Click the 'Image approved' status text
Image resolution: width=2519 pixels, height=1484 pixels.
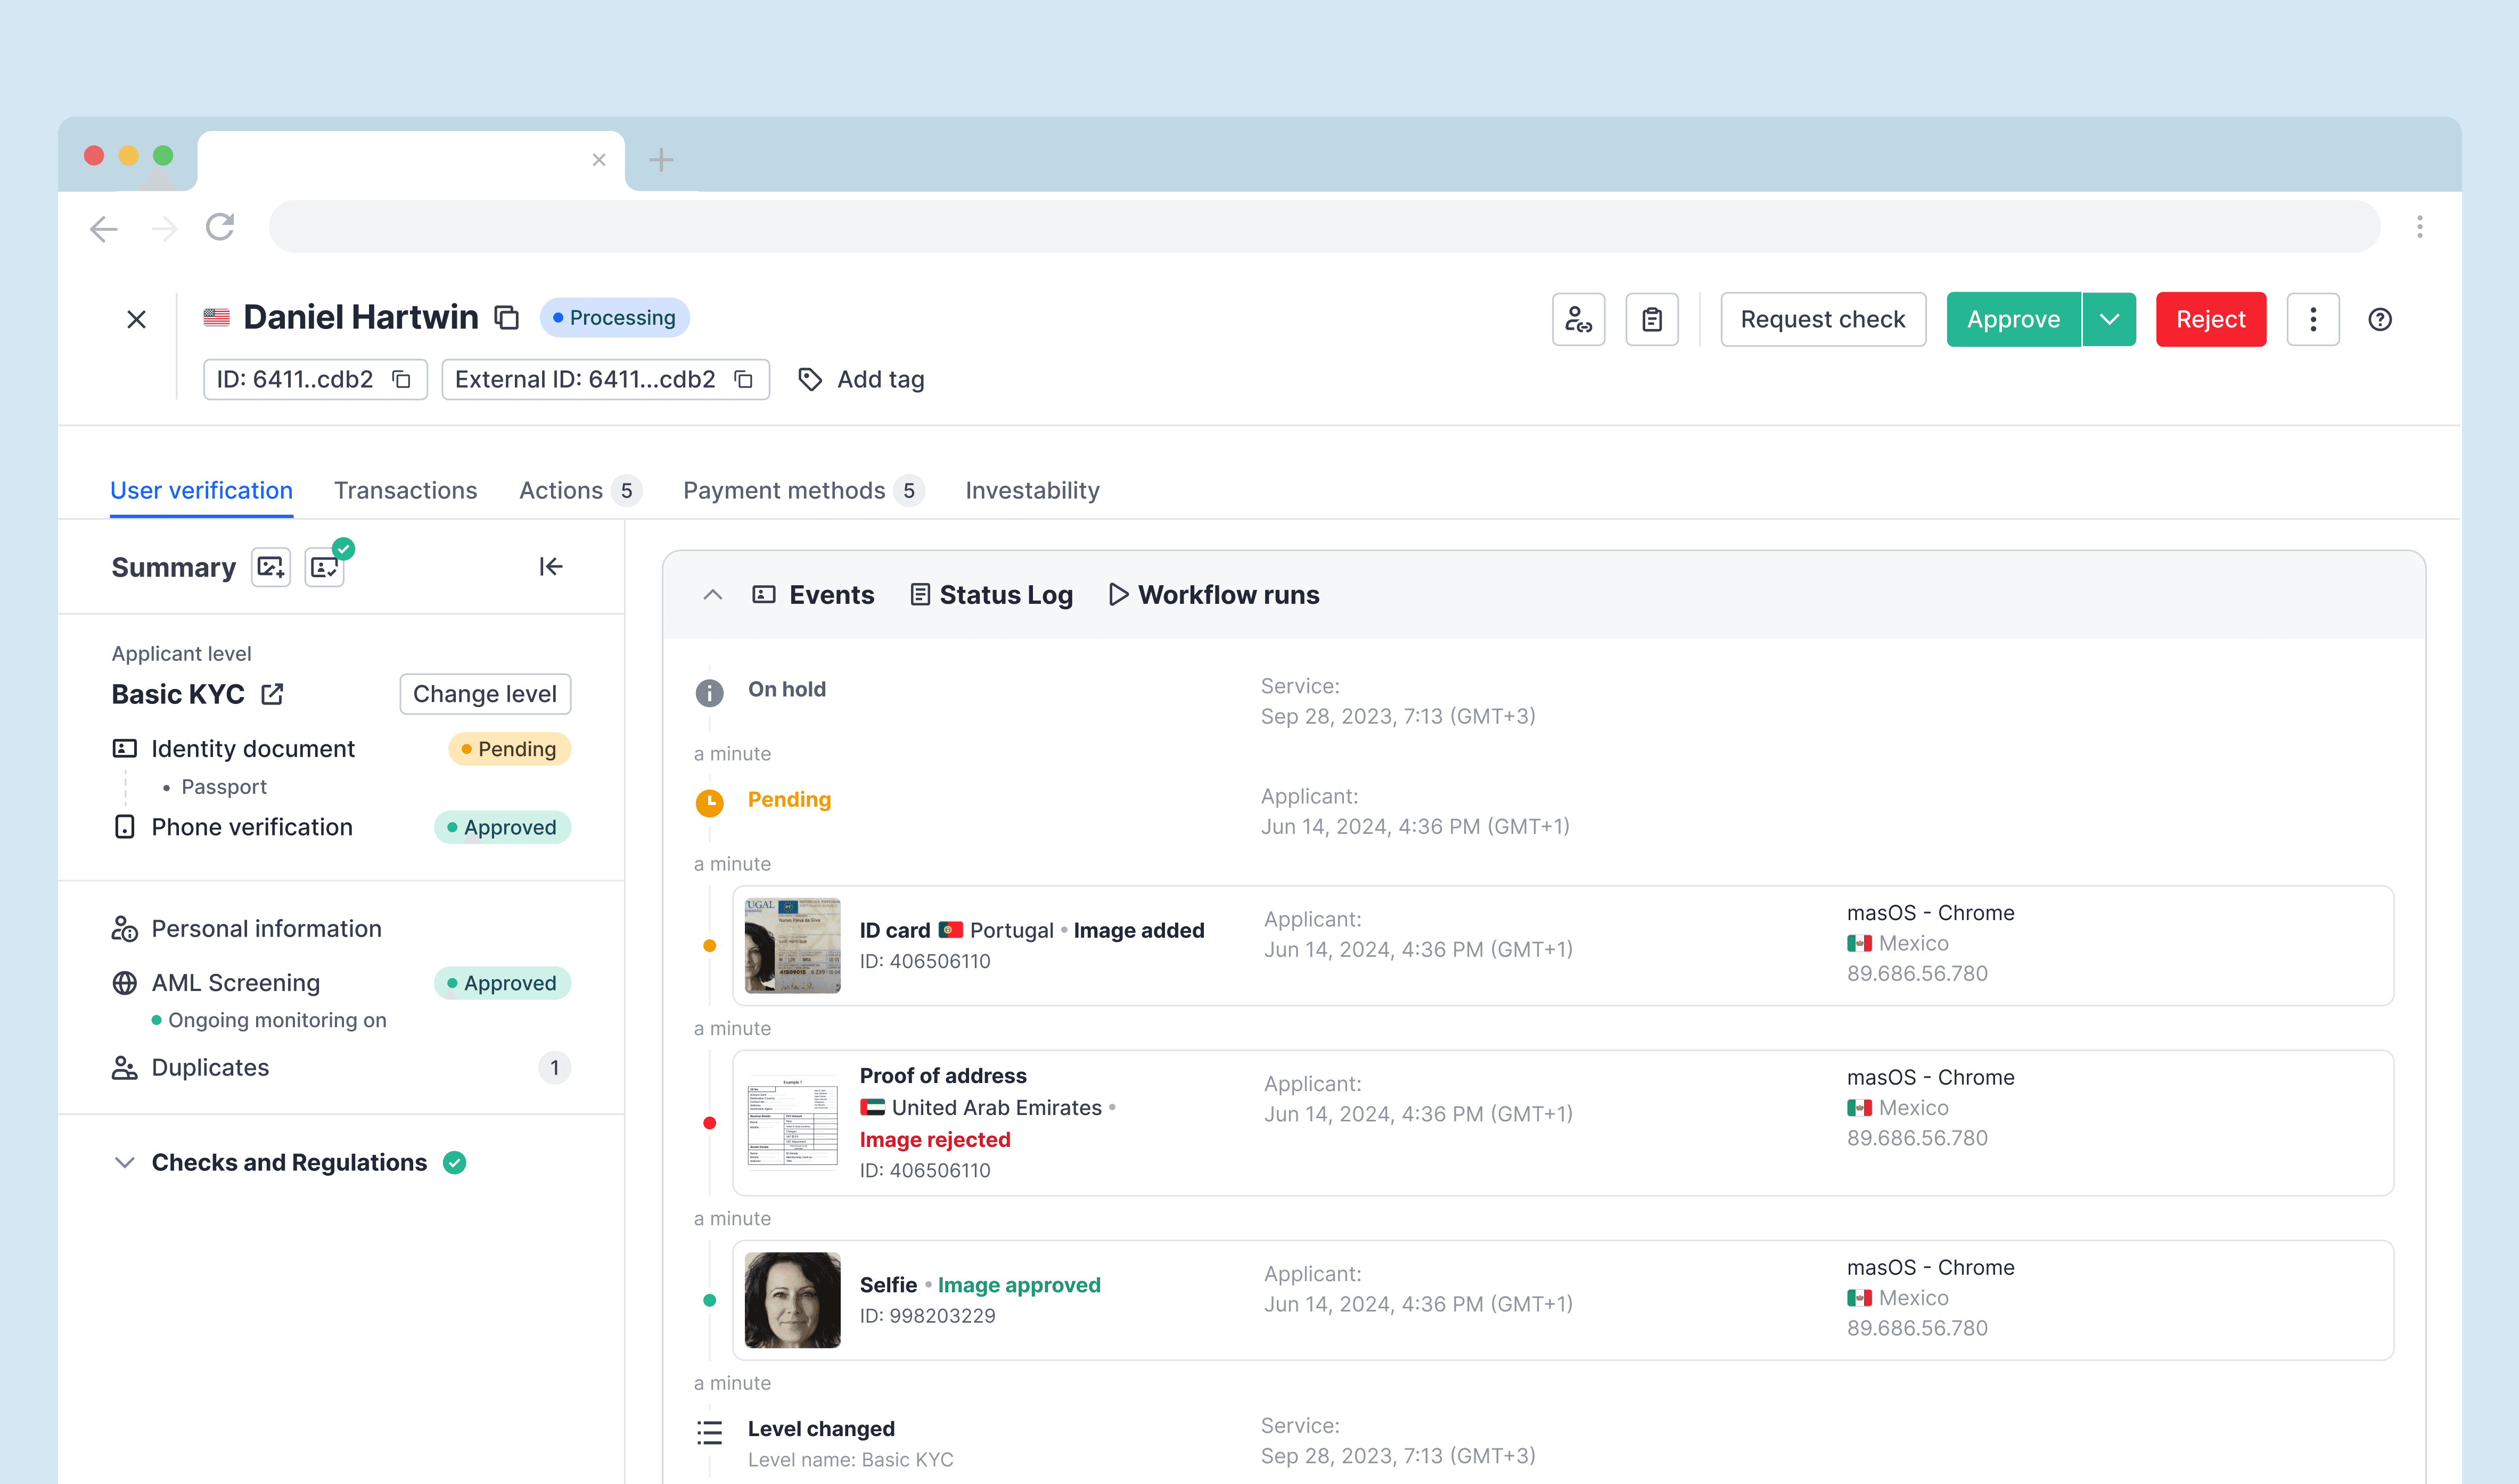[x=1019, y=1285]
